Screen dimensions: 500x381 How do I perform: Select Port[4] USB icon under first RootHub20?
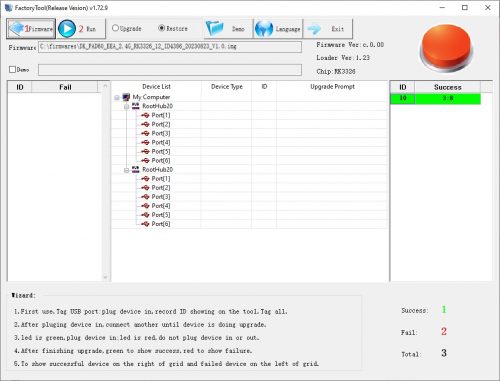click(145, 142)
